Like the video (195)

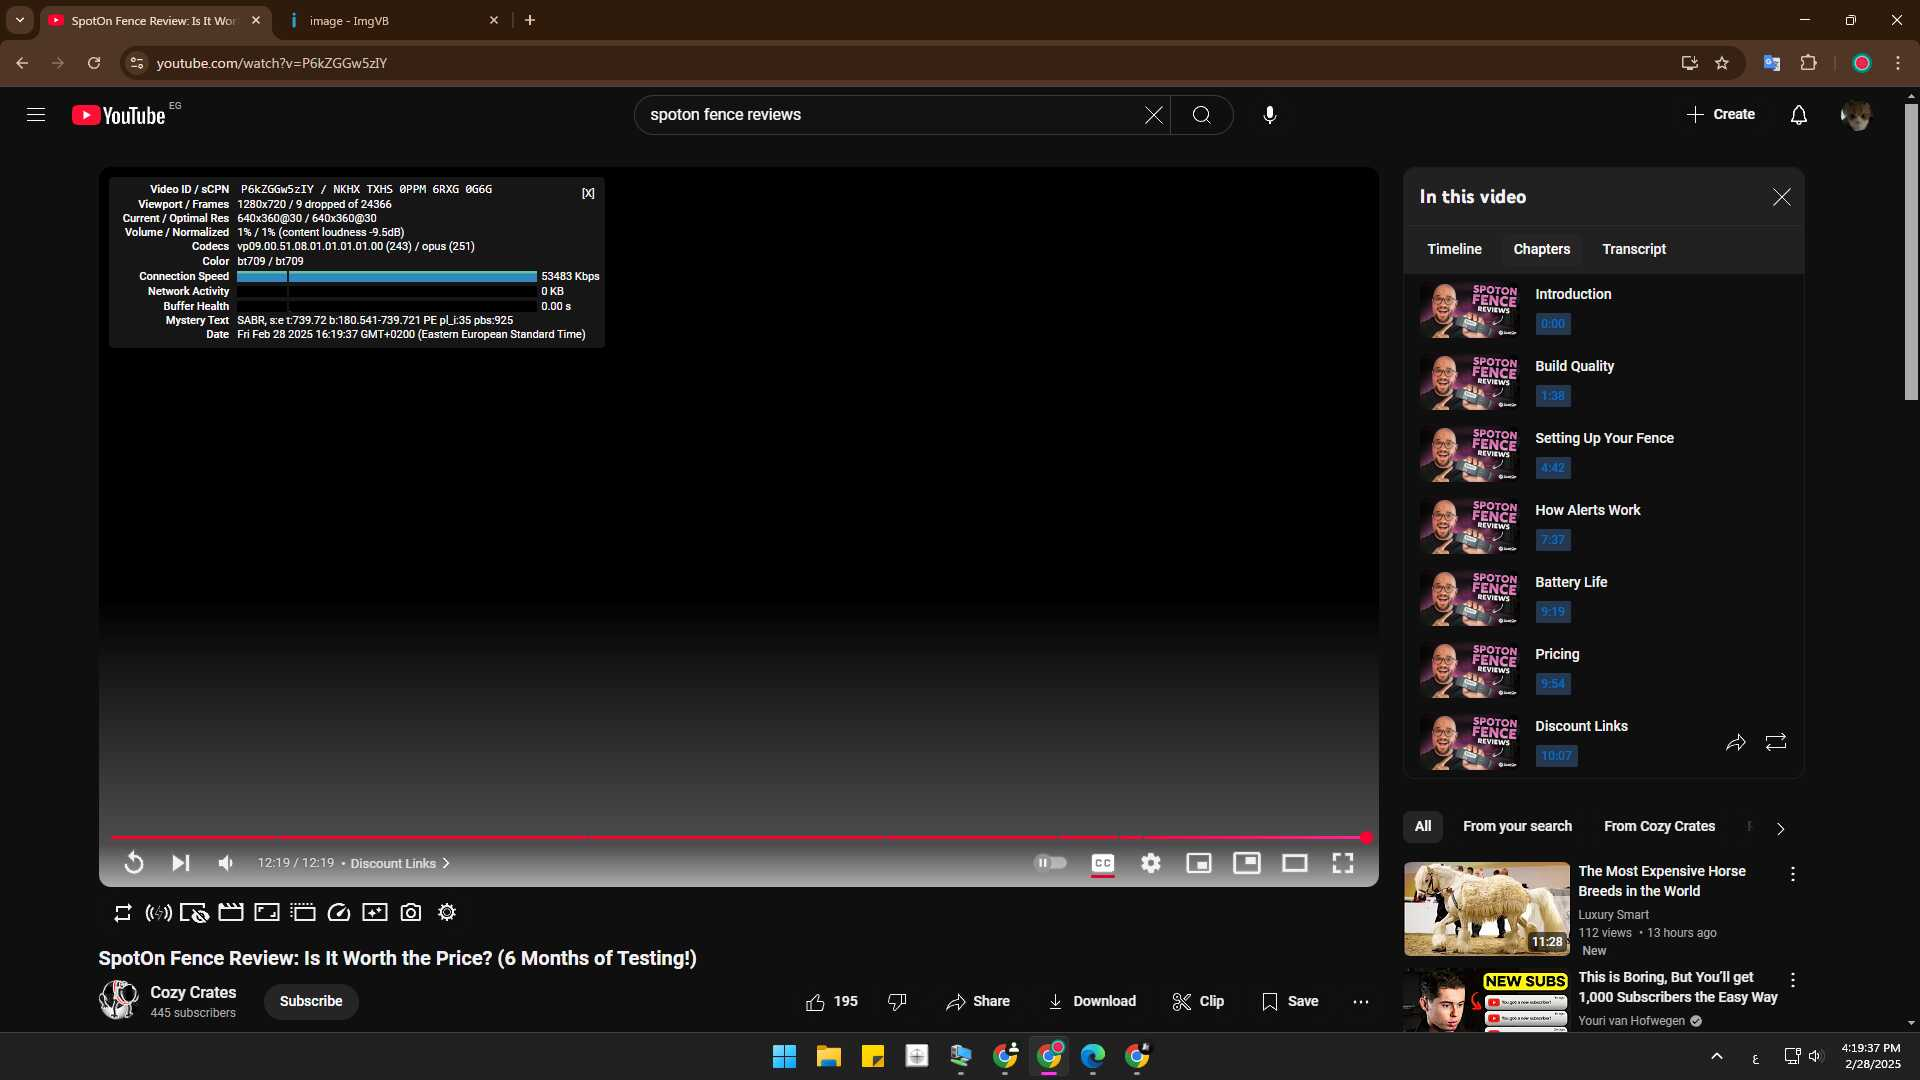832,1002
